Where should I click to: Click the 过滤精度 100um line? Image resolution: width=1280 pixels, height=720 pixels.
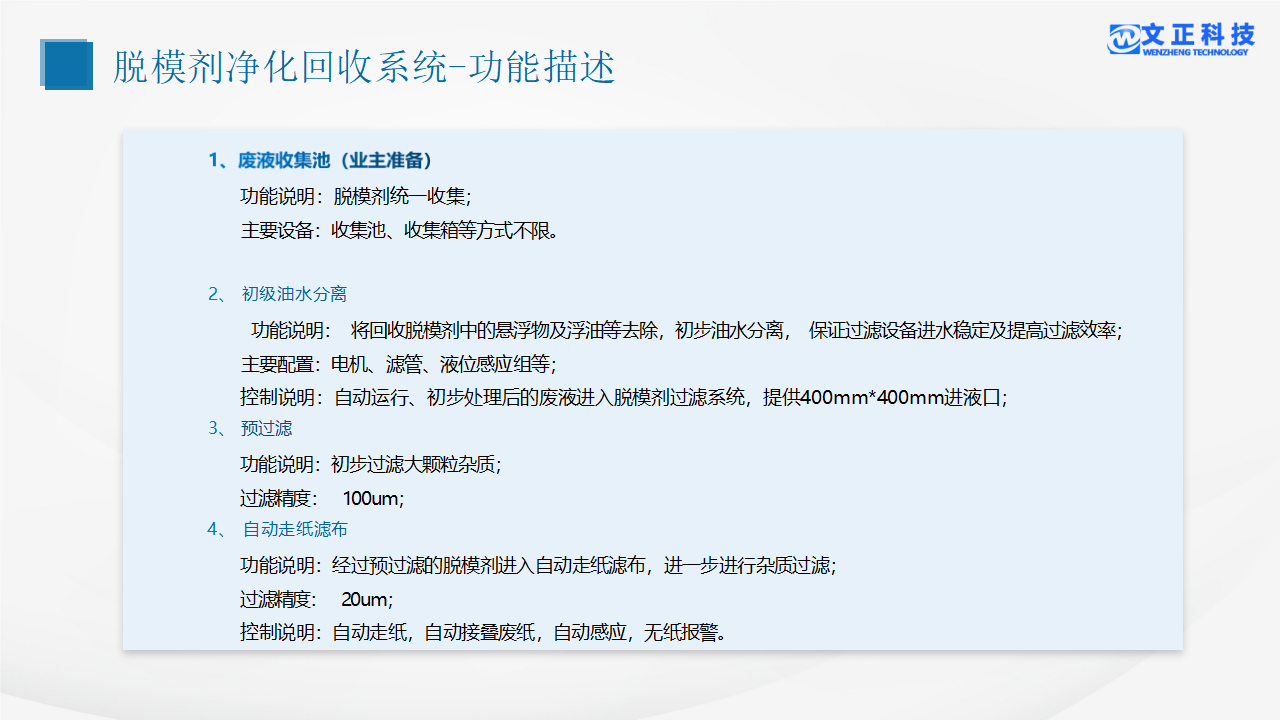click(x=322, y=498)
